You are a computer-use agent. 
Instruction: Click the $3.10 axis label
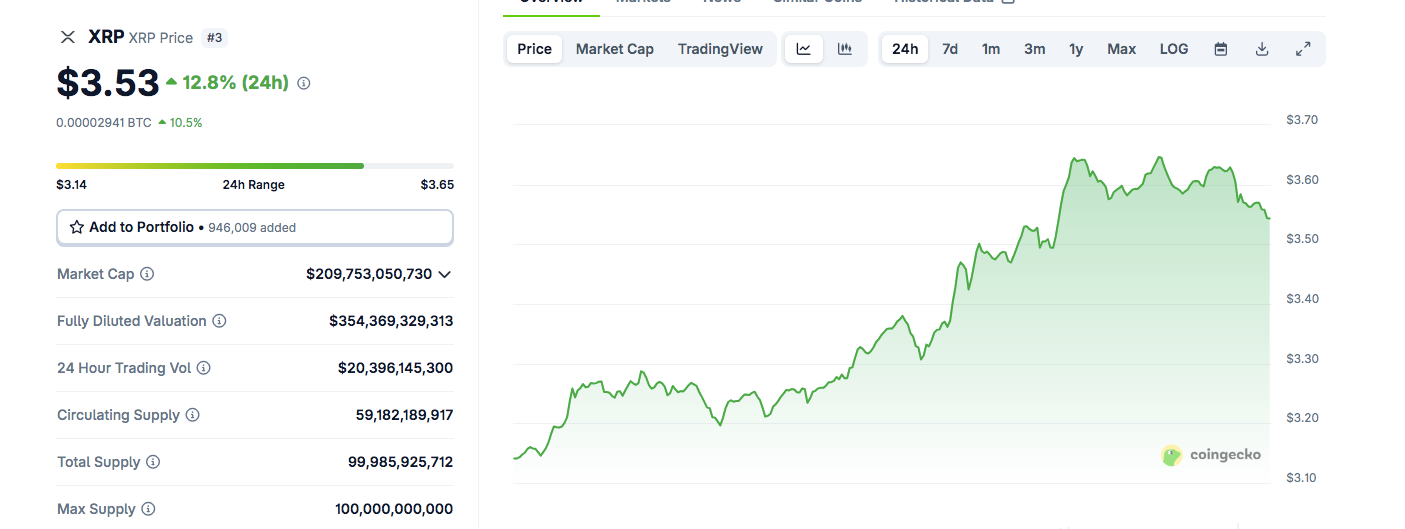pyautogui.click(x=1302, y=477)
